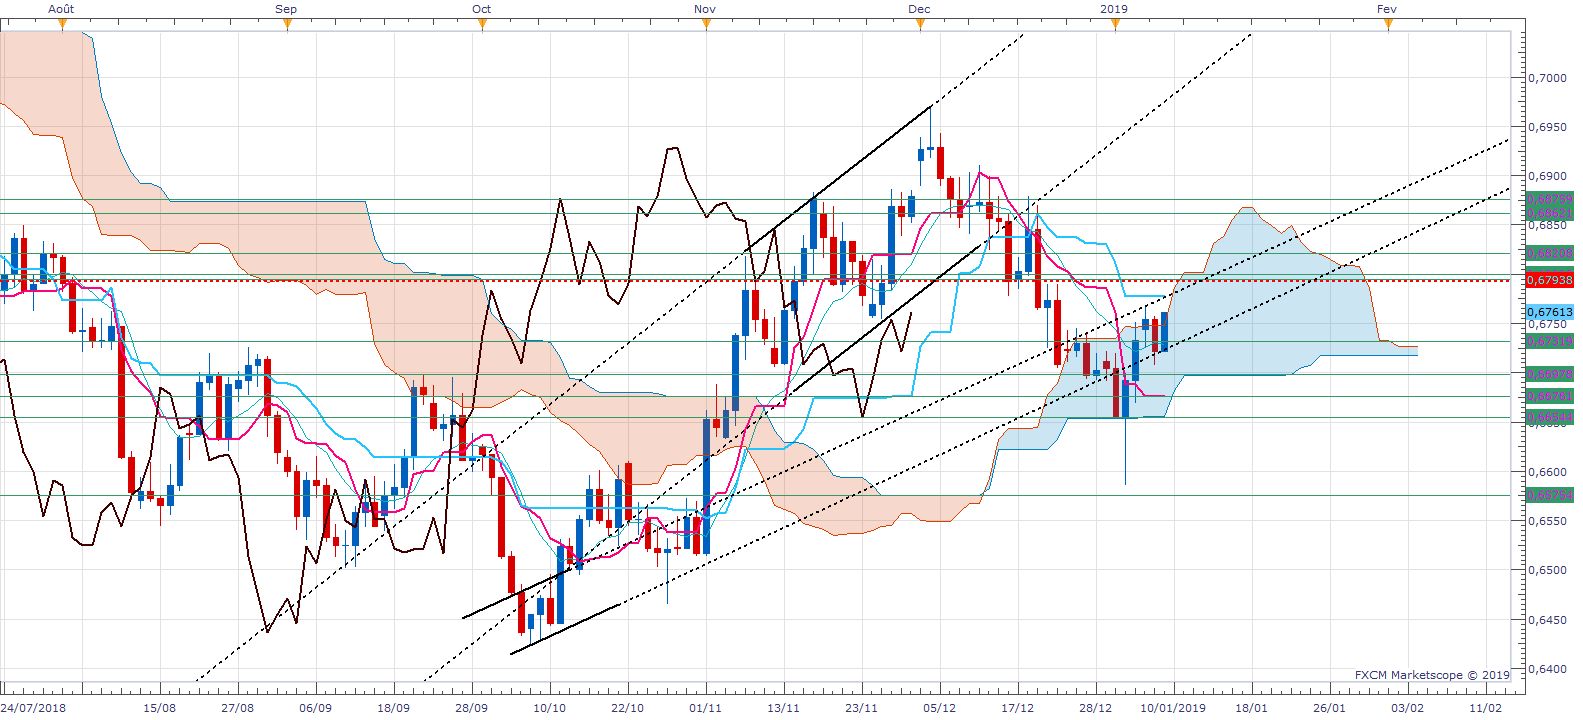Select the blue 0,67613 current price label
This screenshot has width=1583, height=720.
click(1549, 312)
